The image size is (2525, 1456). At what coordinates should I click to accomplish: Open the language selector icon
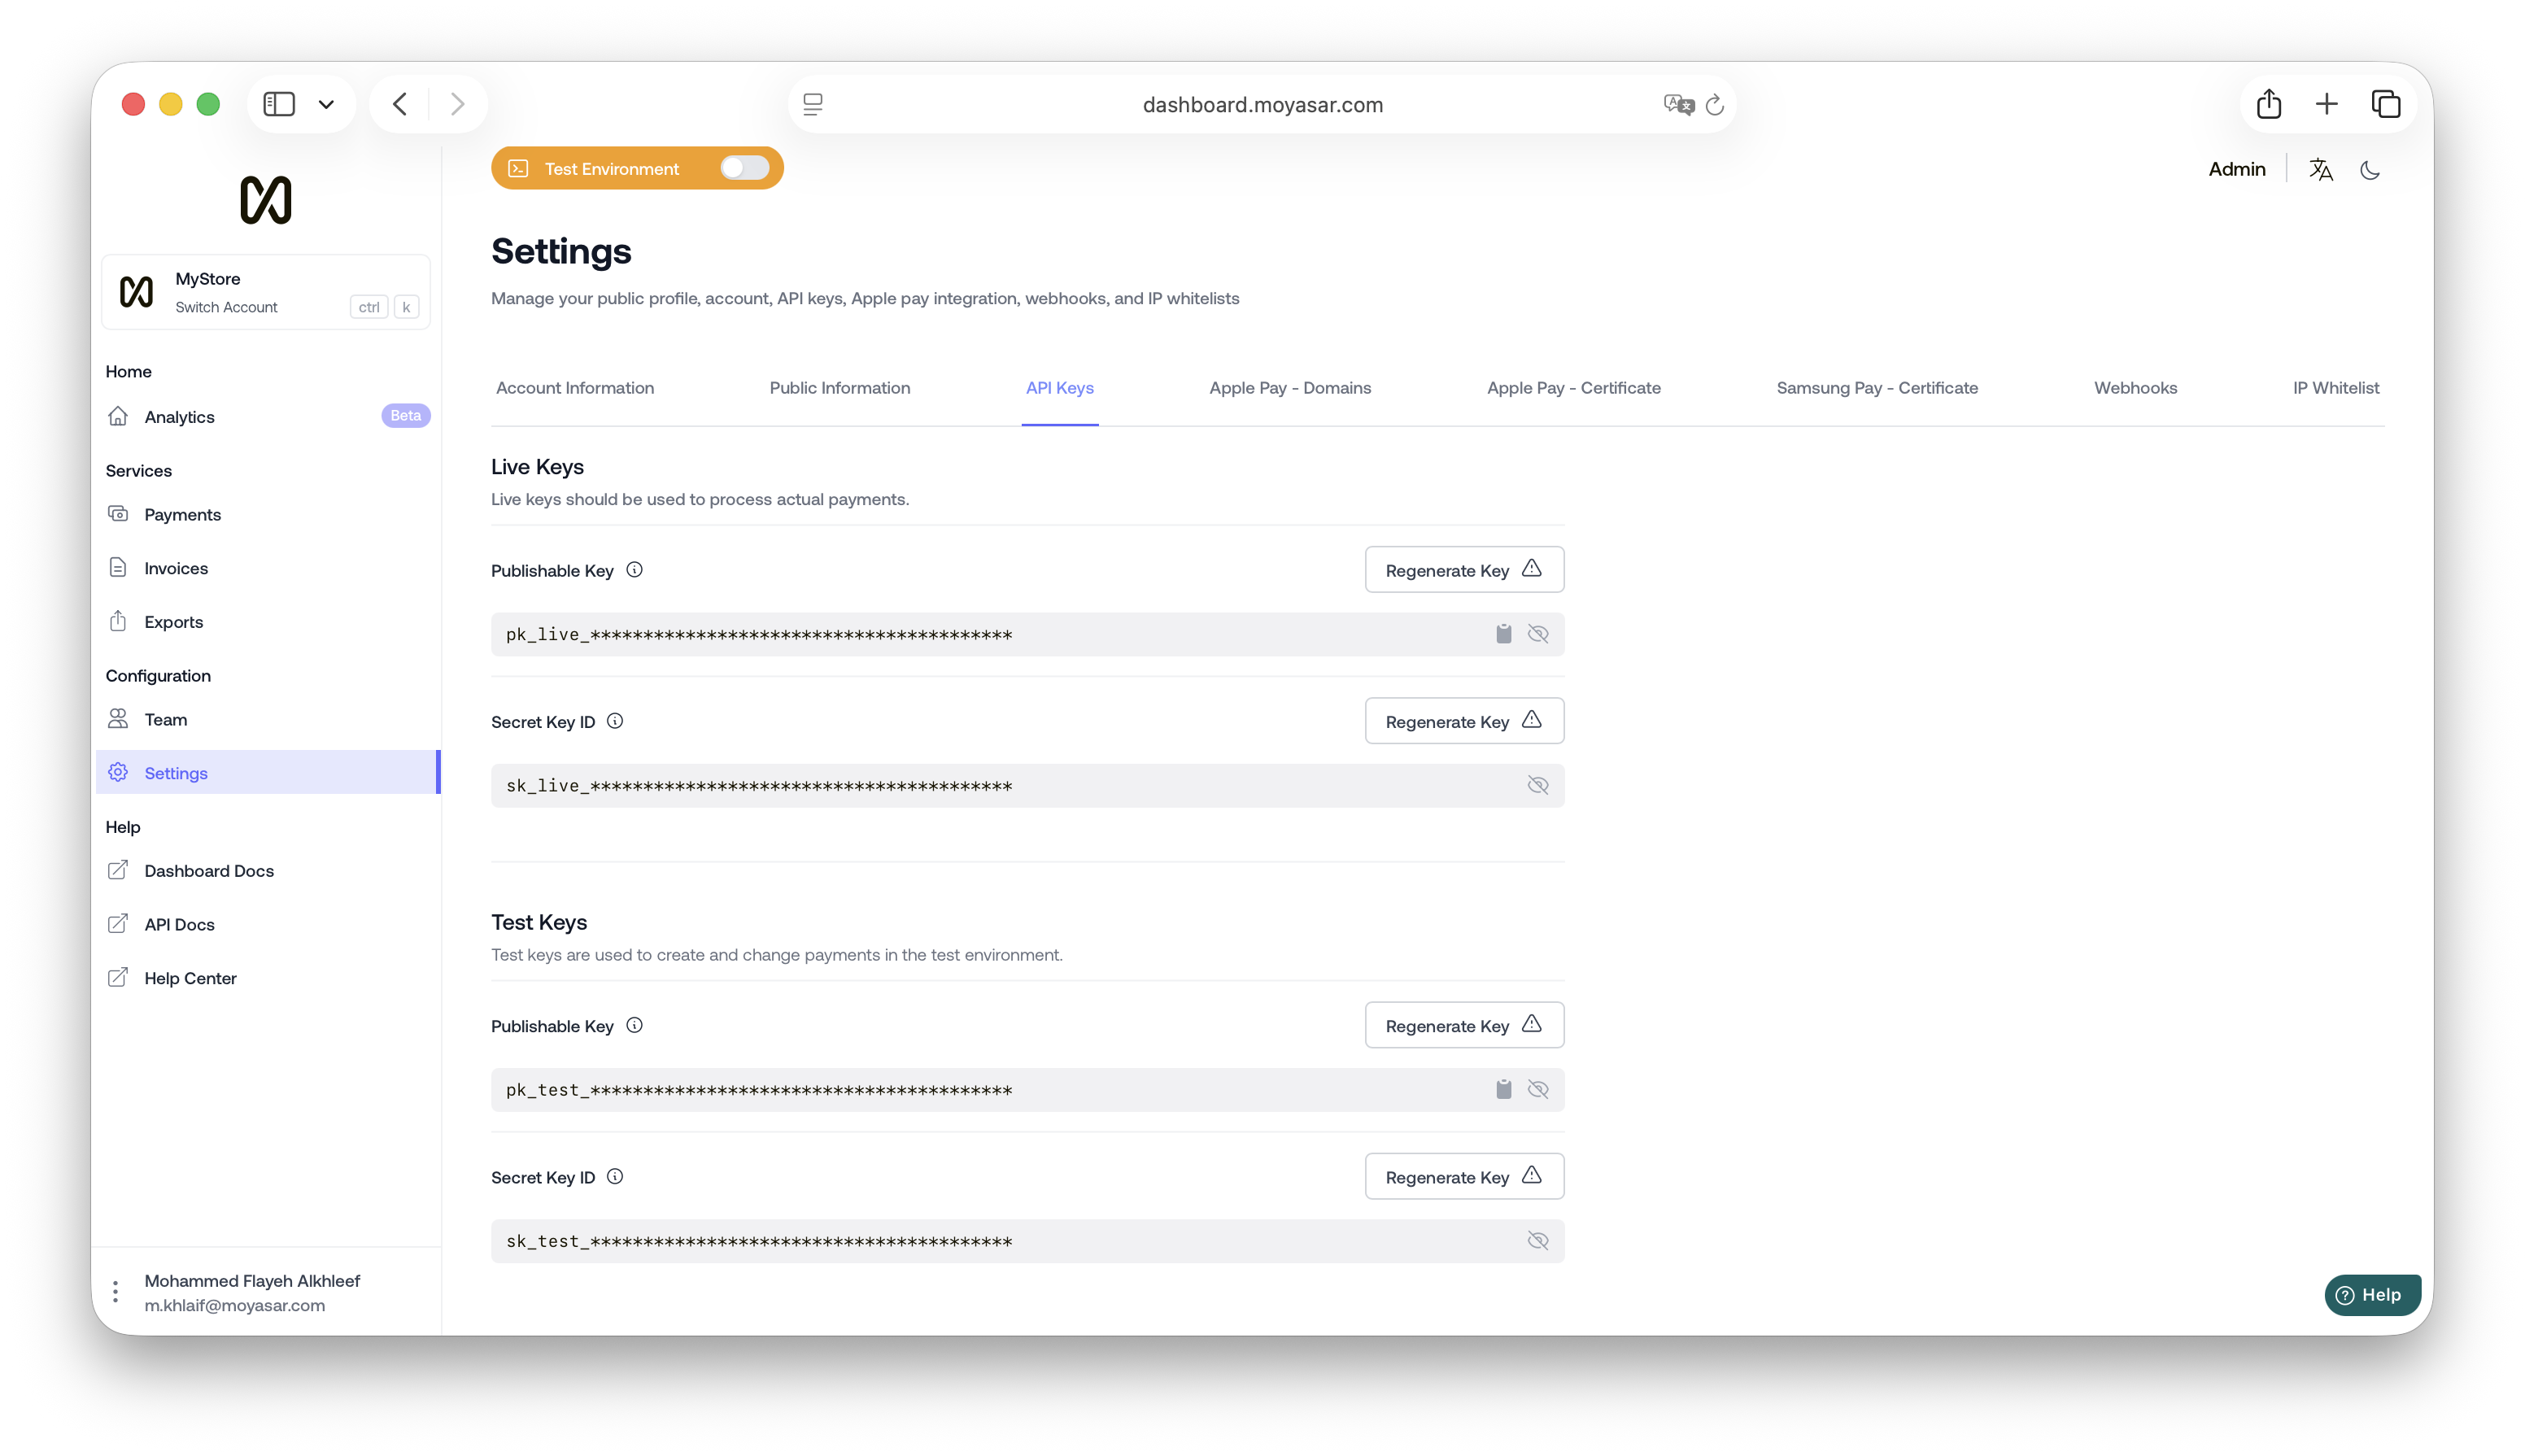click(x=2321, y=169)
